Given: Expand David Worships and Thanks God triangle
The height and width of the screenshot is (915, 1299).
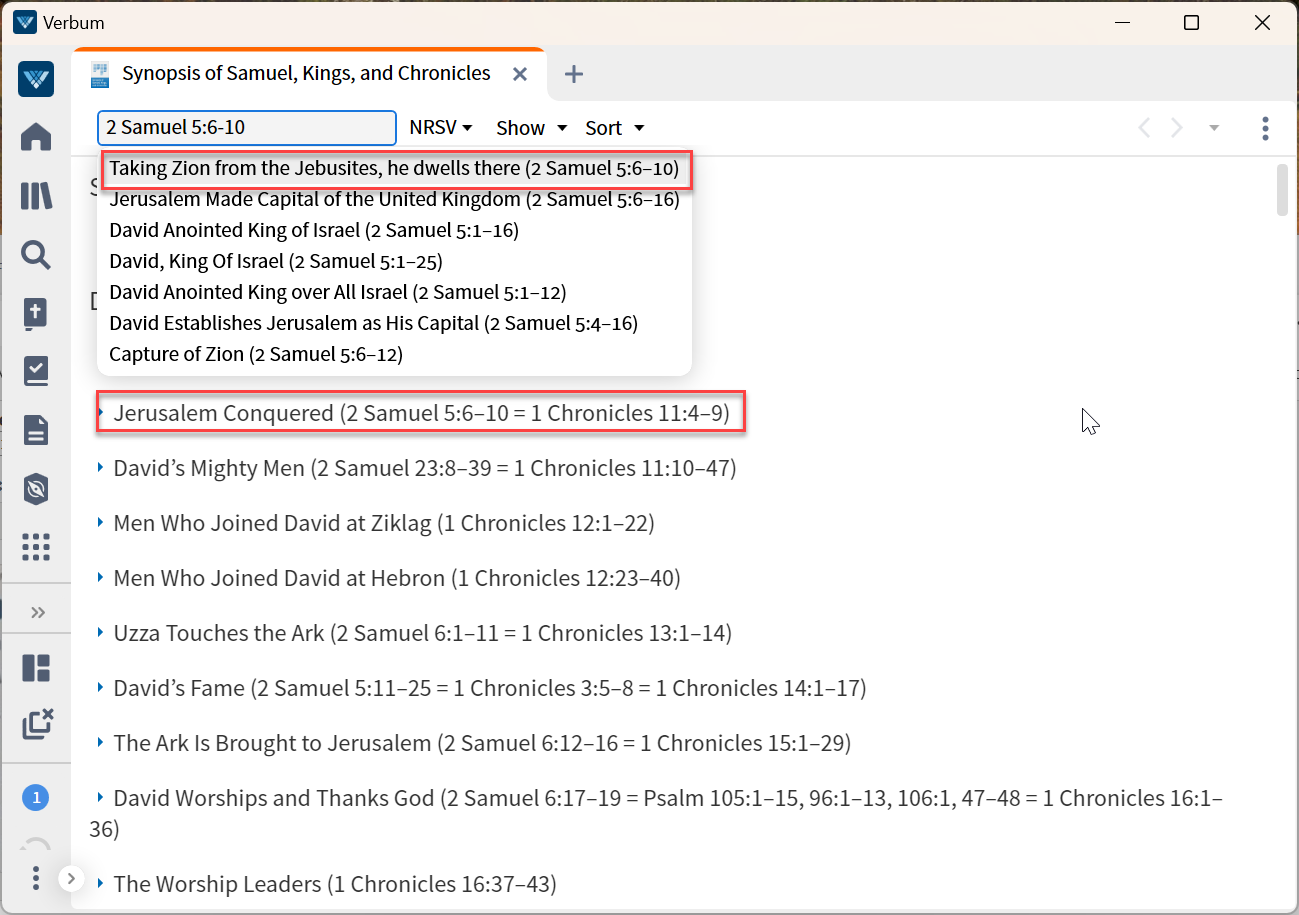Looking at the screenshot, I should (x=100, y=797).
